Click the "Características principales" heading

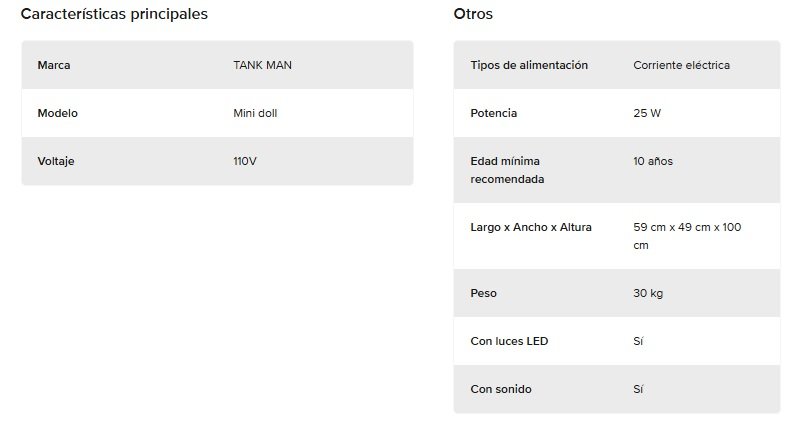[x=115, y=15]
